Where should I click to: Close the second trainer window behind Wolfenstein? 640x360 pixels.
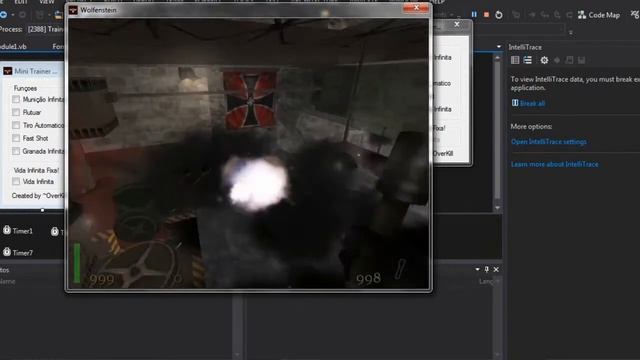point(457,24)
